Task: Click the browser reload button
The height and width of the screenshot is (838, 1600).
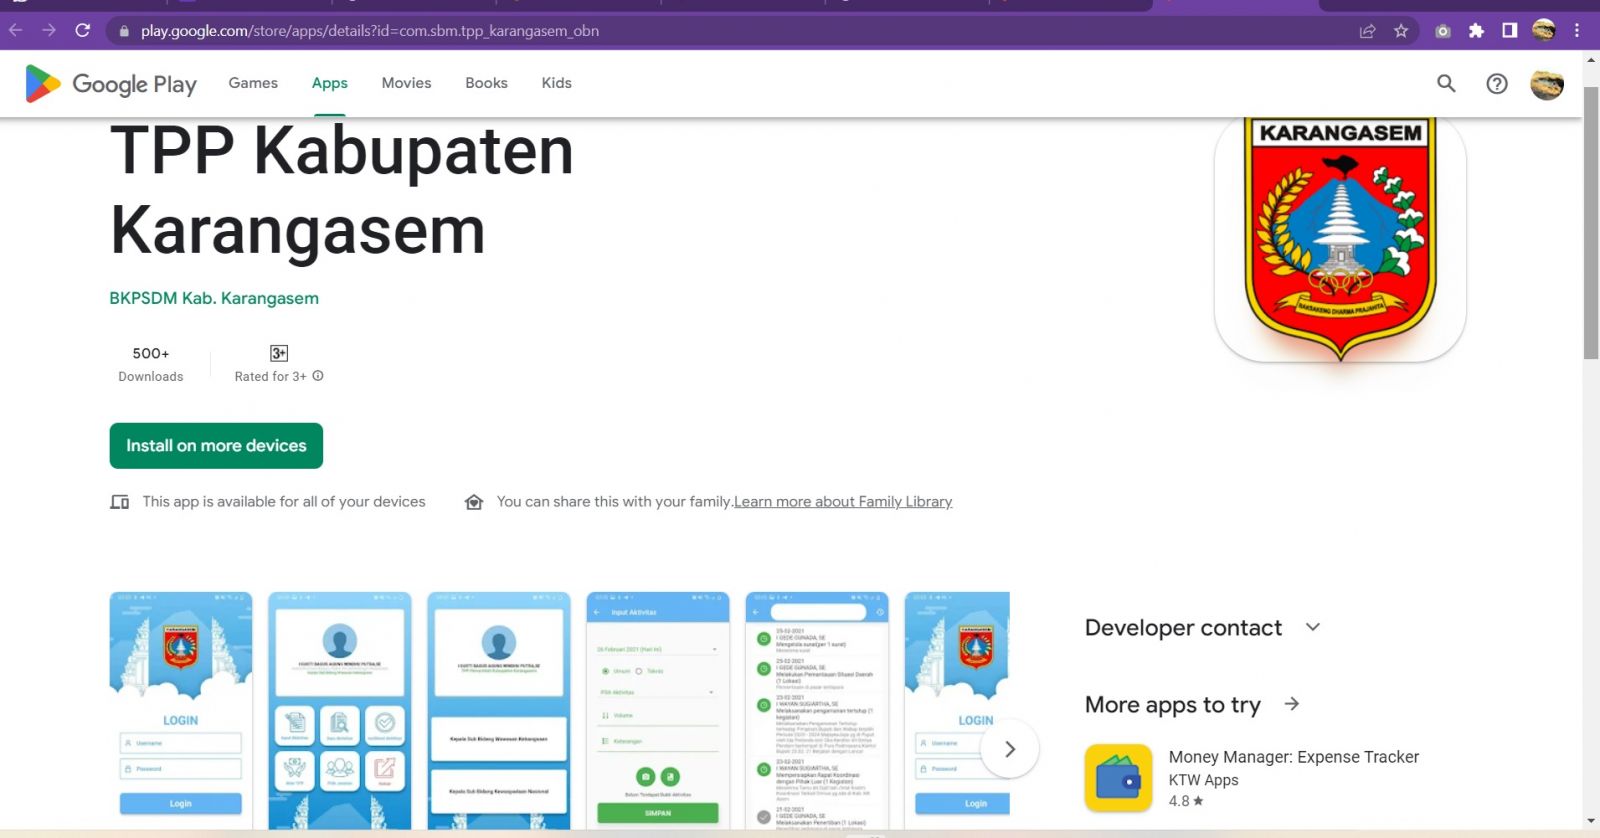Action: (83, 31)
